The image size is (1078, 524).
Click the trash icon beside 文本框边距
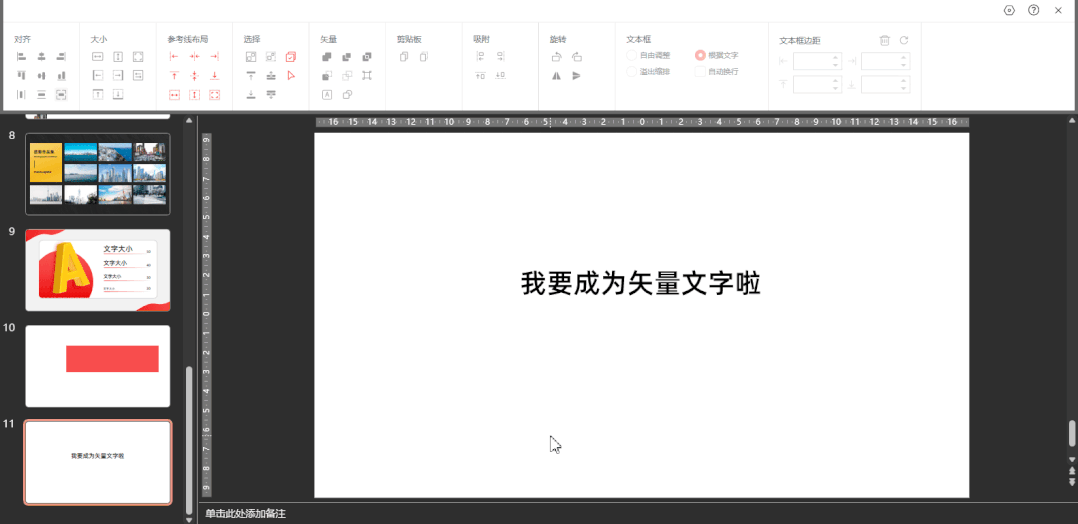tap(885, 41)
